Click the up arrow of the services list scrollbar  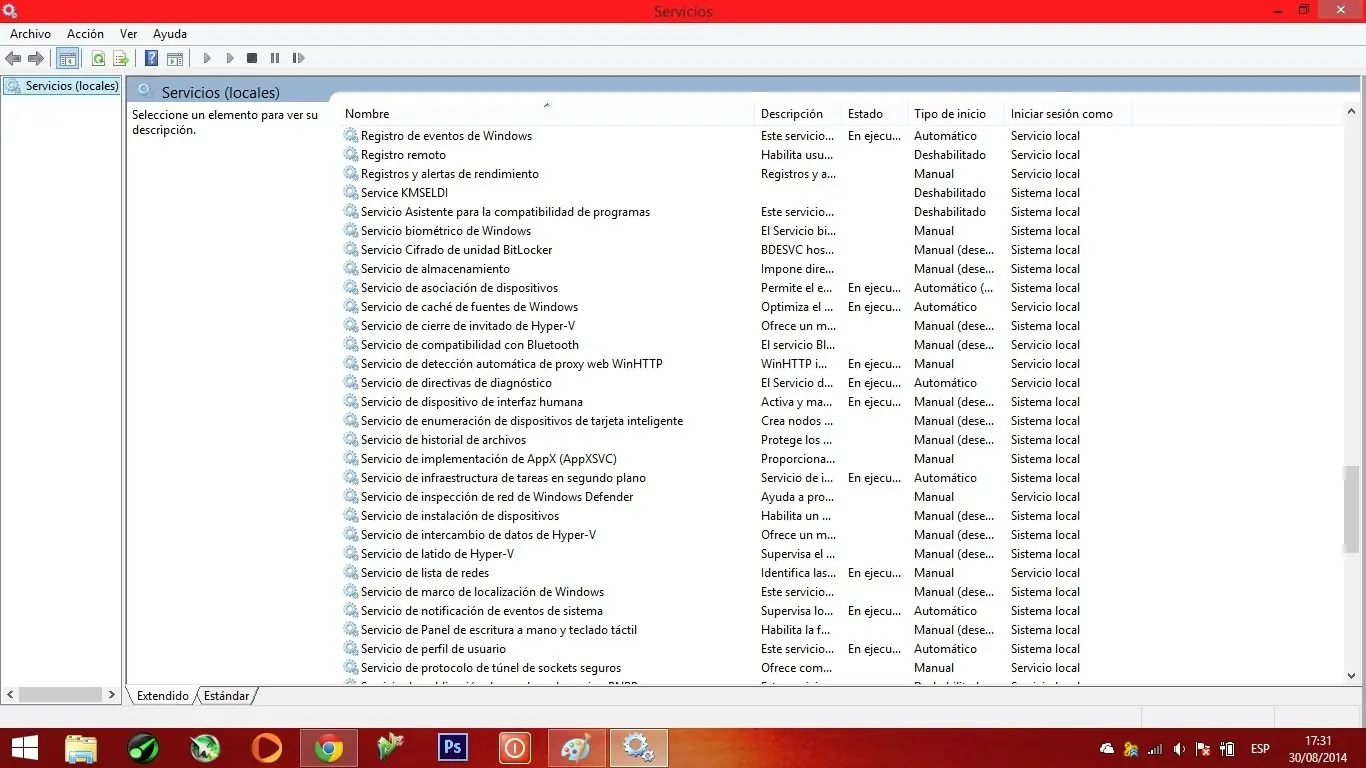point(1351,112)
